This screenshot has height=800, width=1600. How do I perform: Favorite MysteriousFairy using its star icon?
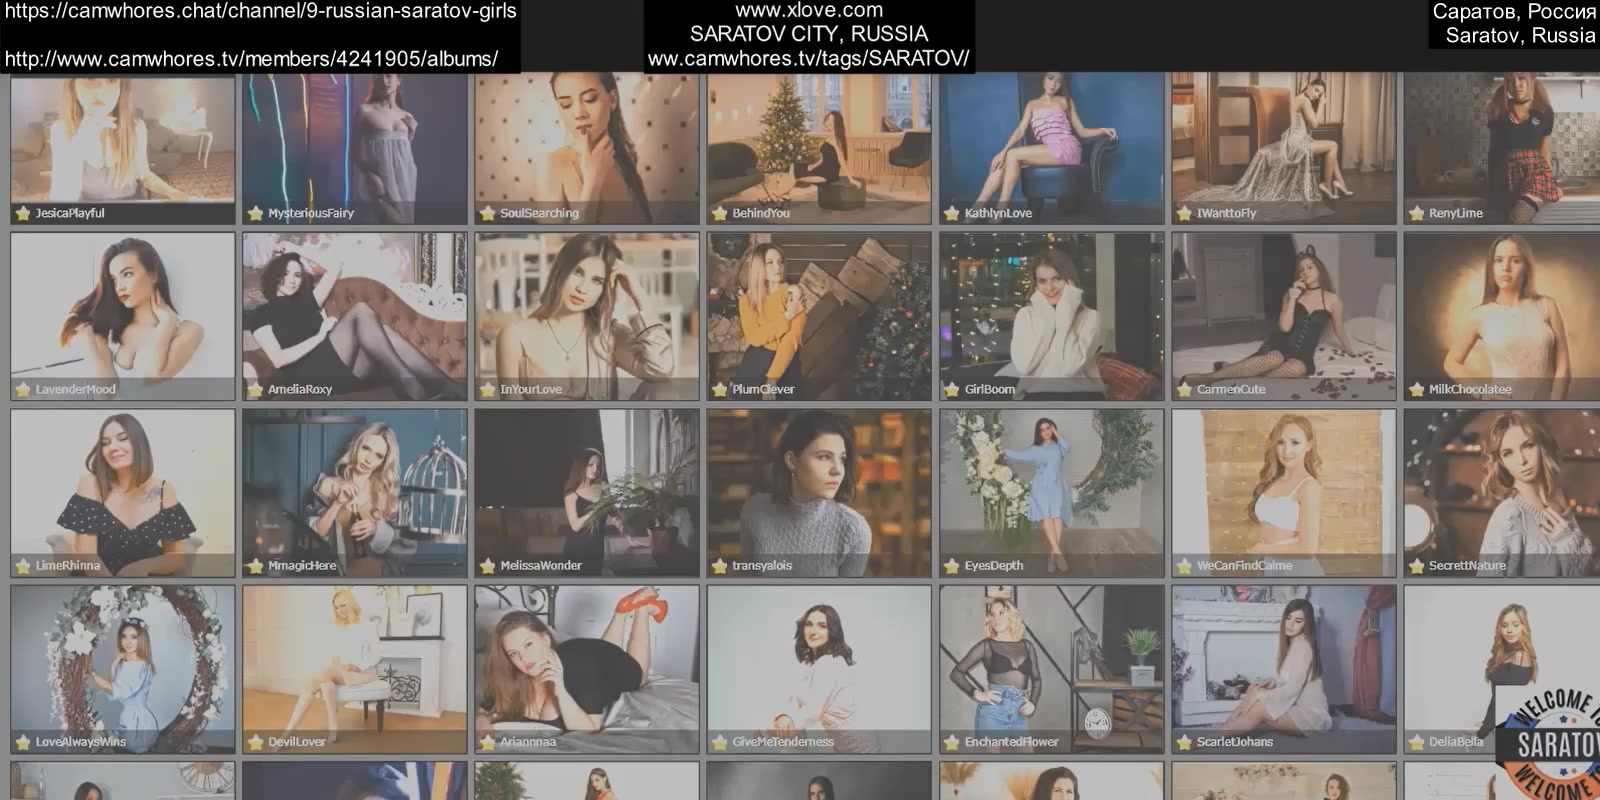pyautogui.click(x=255, y=213)
